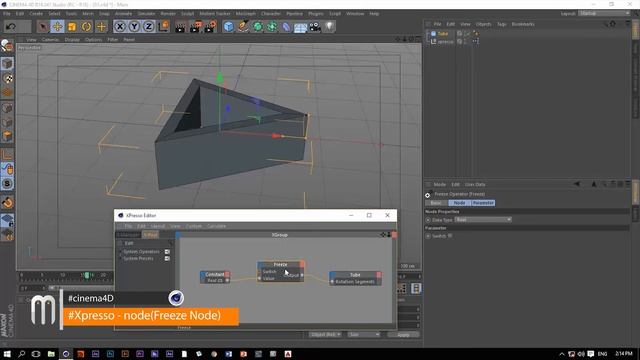Open the Data Type dropdown
The height and width of the screenshot is (360, 640).
(483, 220)
